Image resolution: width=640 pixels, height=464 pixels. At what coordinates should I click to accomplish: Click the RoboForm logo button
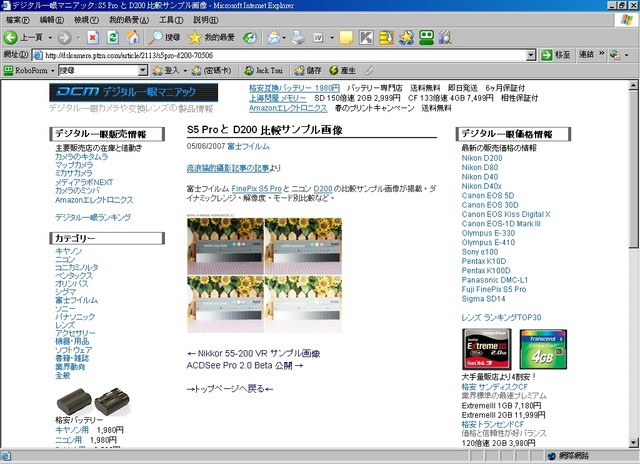[x=25, y=71]
